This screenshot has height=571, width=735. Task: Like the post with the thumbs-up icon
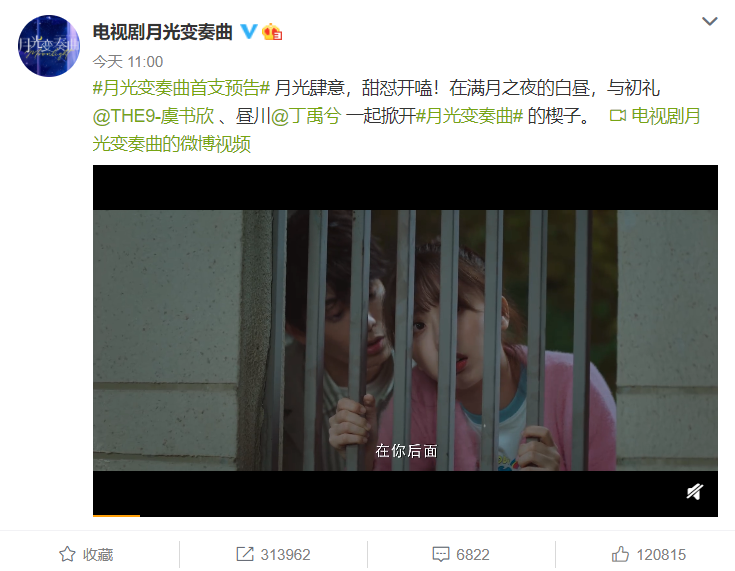point(620,554)
